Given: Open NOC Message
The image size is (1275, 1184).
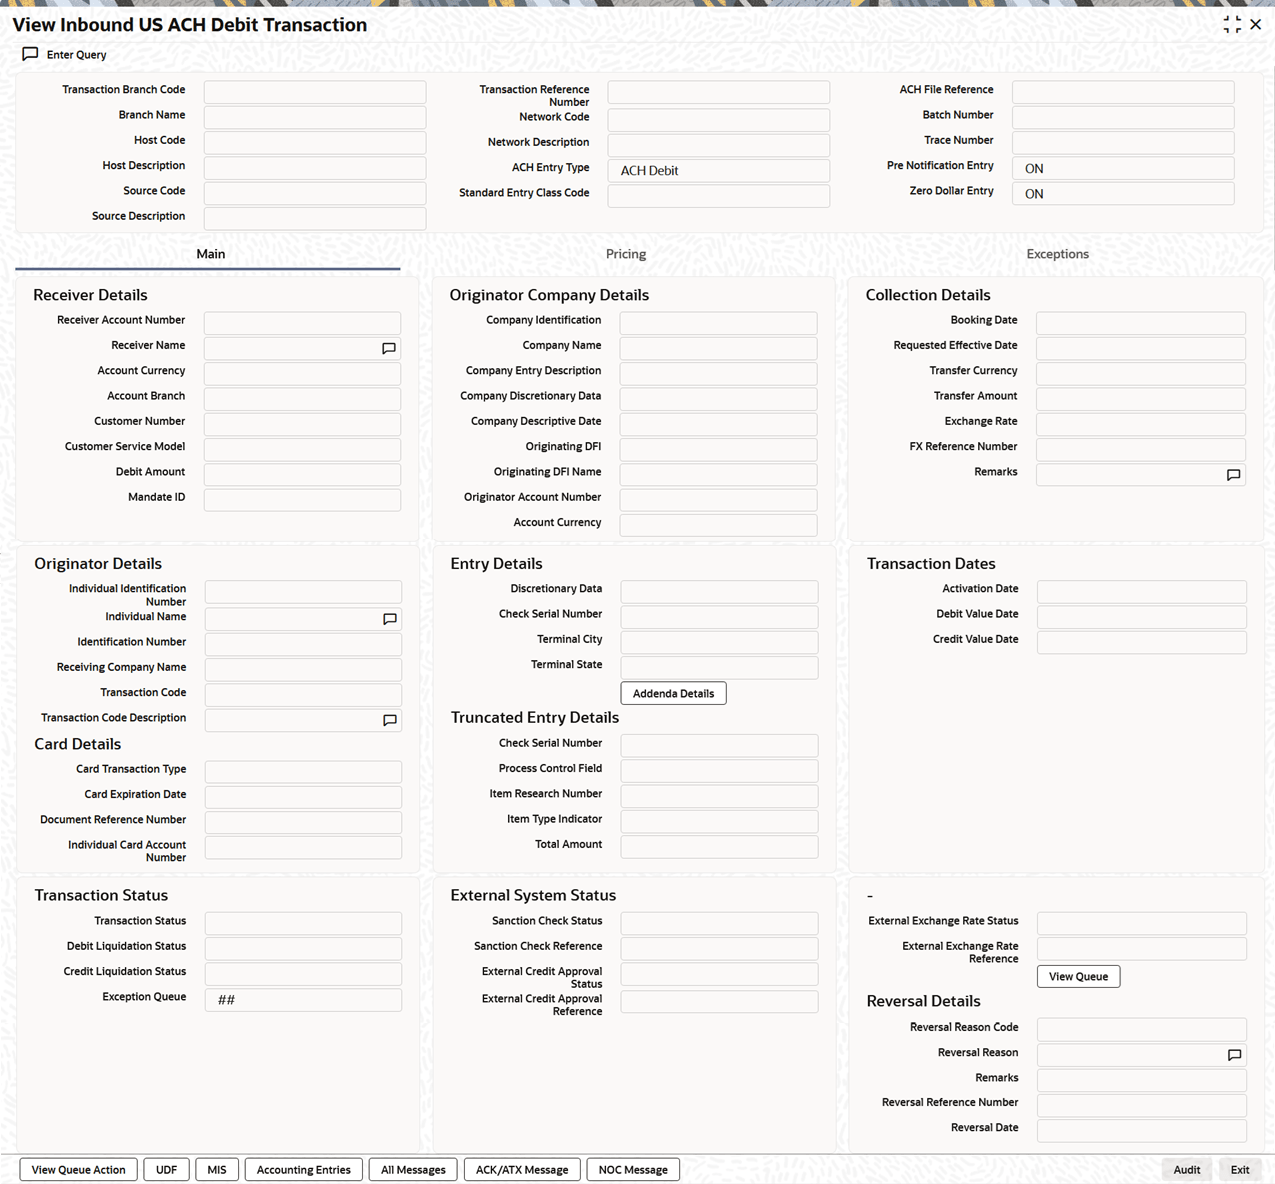Looking at the screenshot, I should [x=633, y=1169].
